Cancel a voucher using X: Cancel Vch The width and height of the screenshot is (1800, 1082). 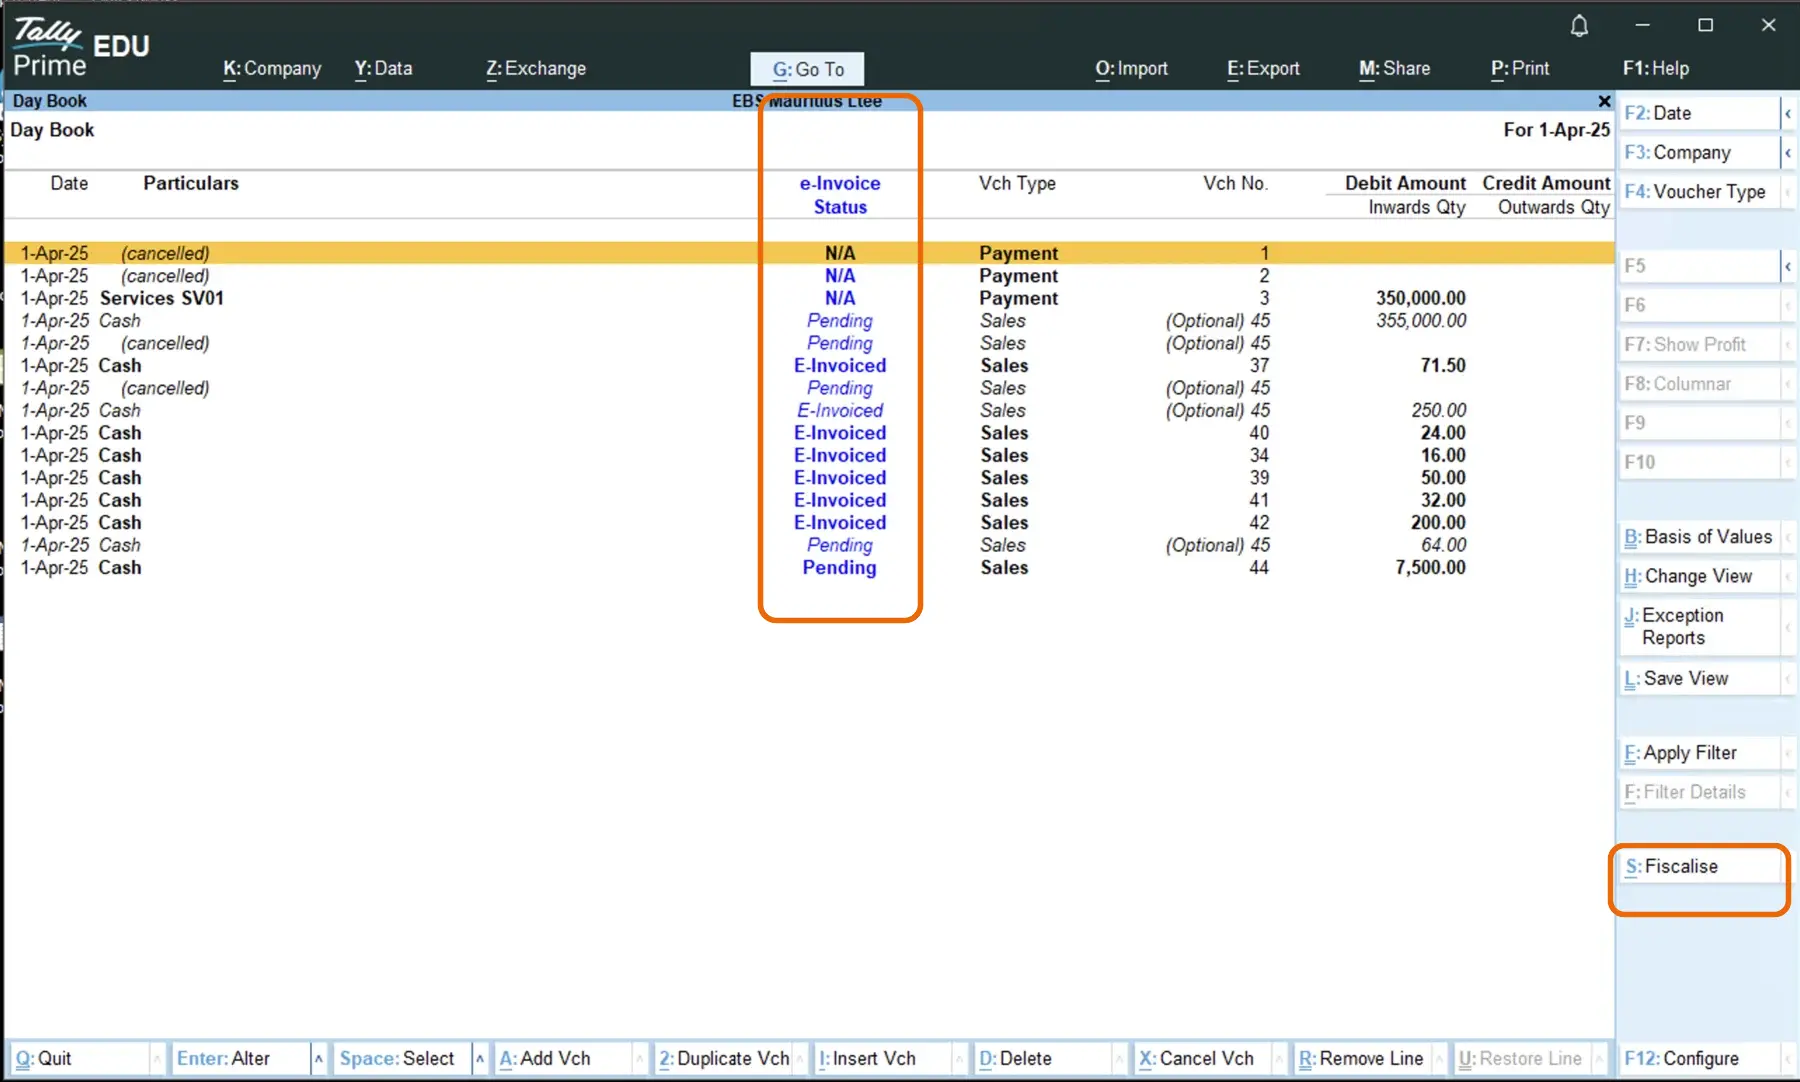pos(1197,1058)
